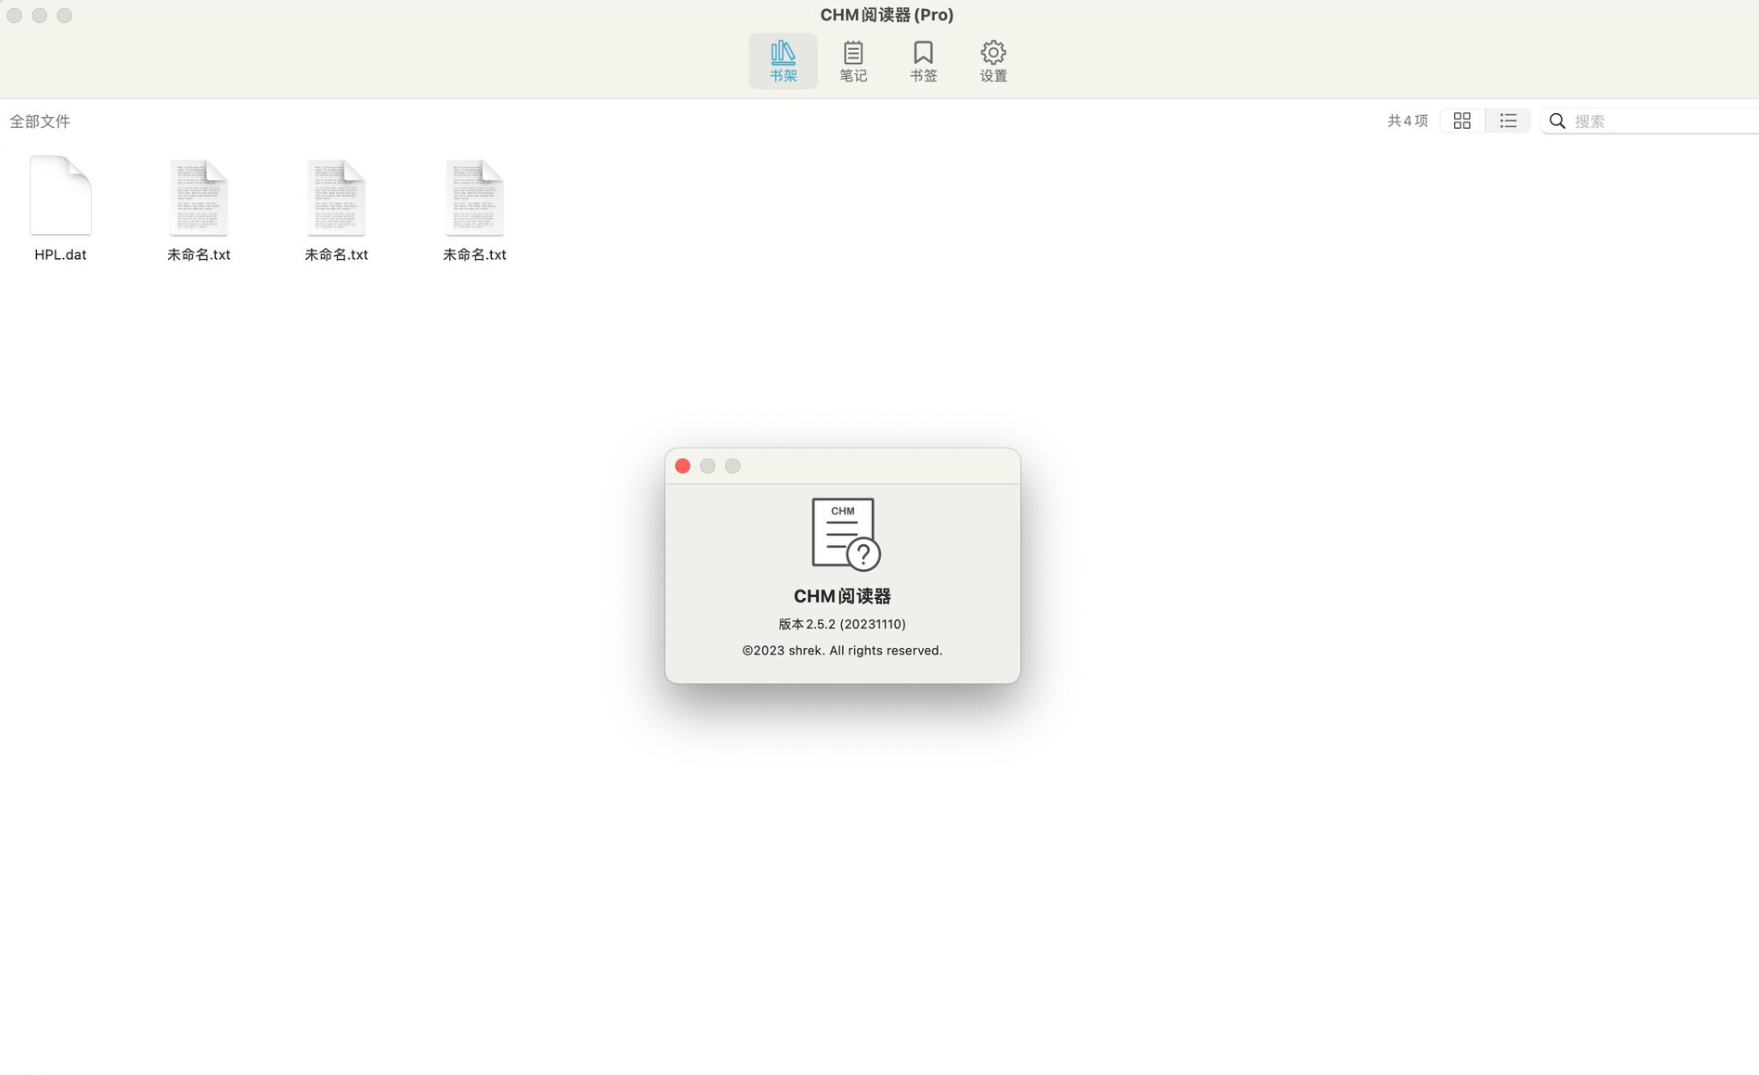Viewport: 1759px width, 1075px height.
Task: Click the CHM document icon in about dialog
Action: (845, 534)
